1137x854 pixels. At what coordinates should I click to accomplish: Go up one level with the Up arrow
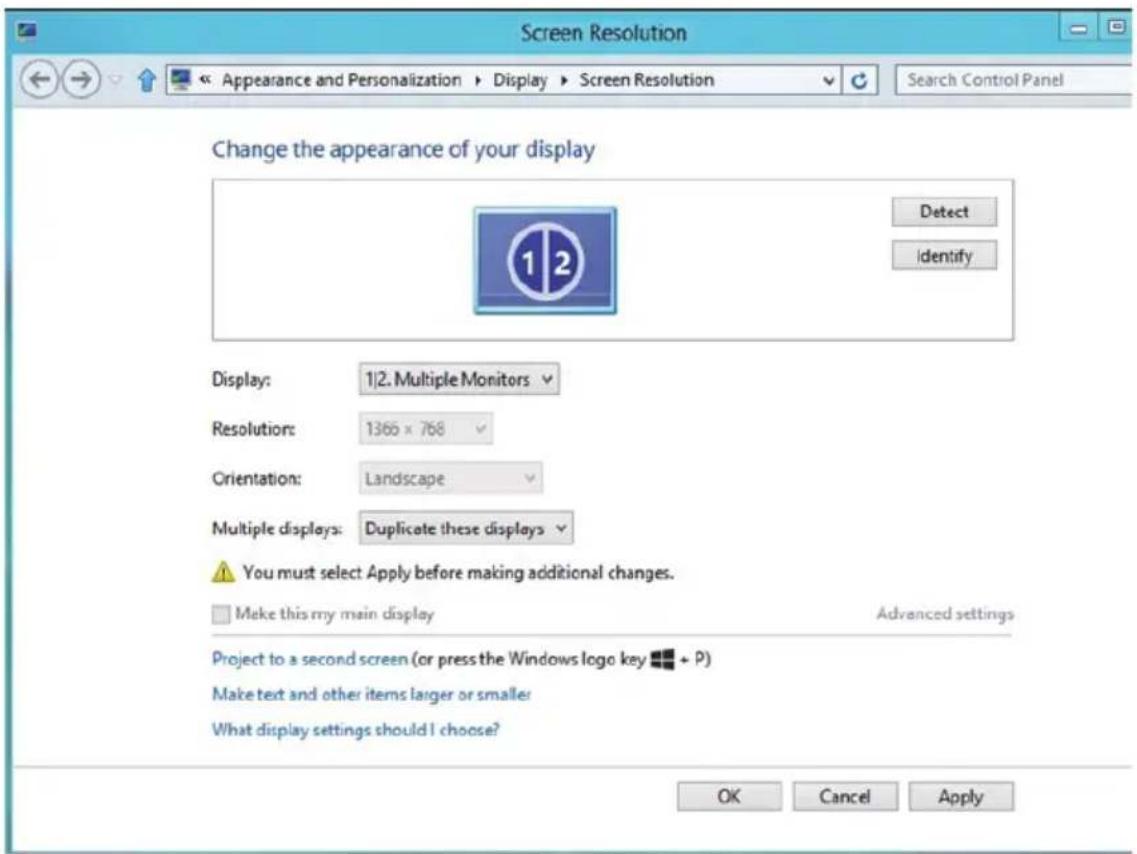146,80
